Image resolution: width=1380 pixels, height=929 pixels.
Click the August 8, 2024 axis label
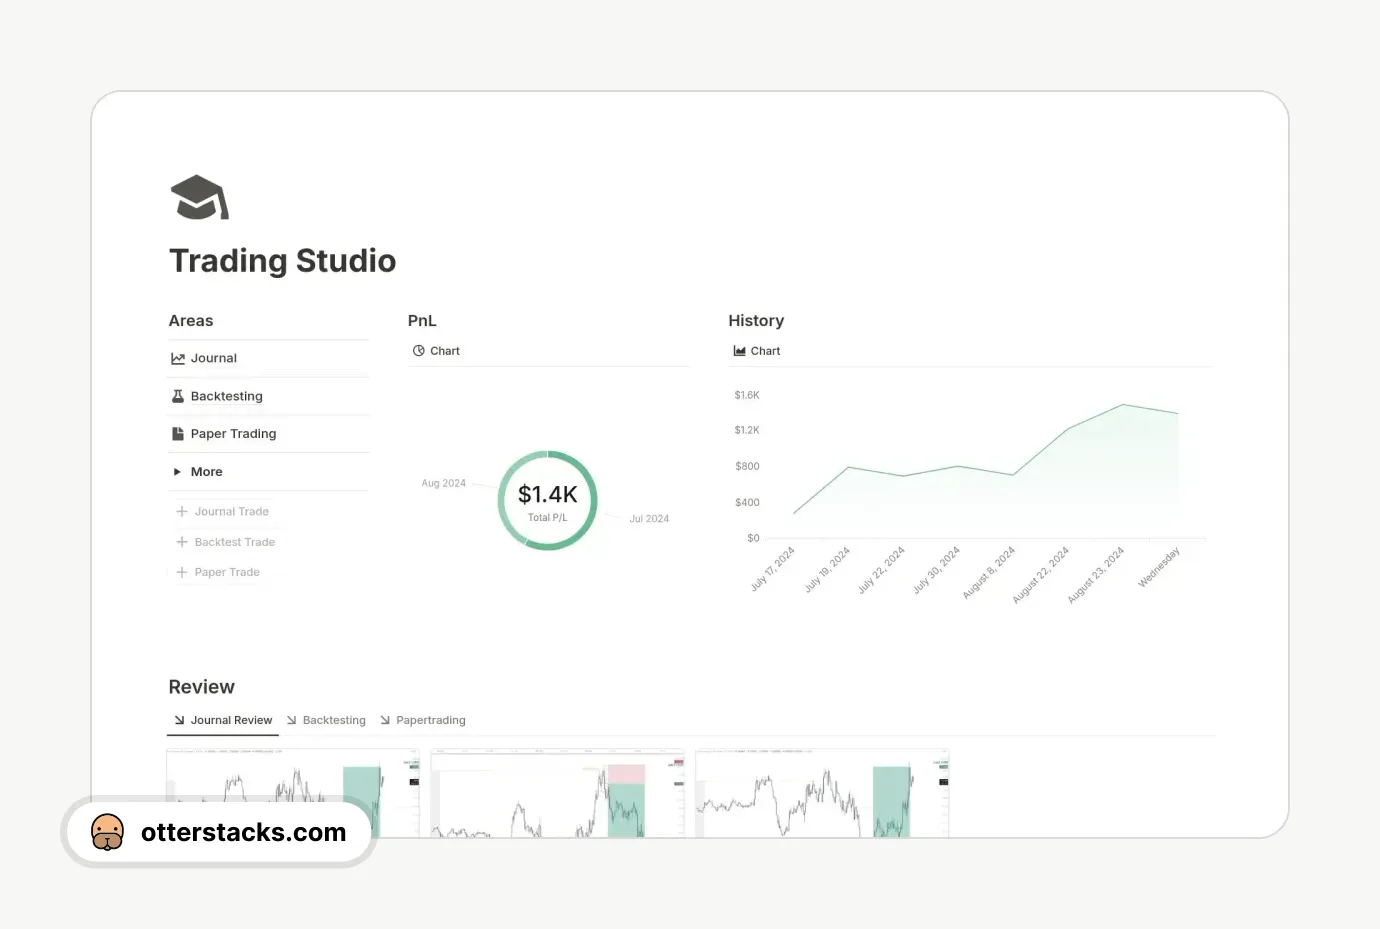click(989, 572)
